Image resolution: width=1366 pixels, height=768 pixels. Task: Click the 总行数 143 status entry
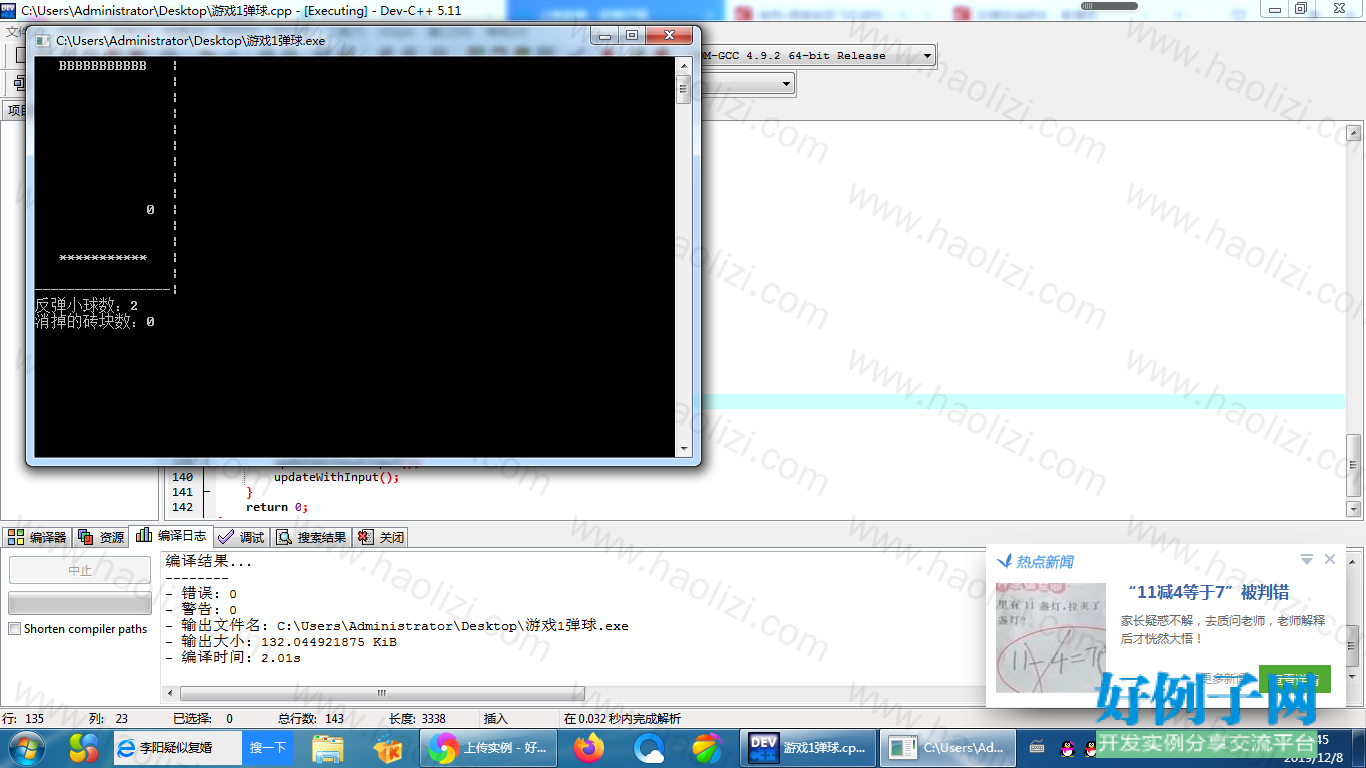[x=310, y=718]
